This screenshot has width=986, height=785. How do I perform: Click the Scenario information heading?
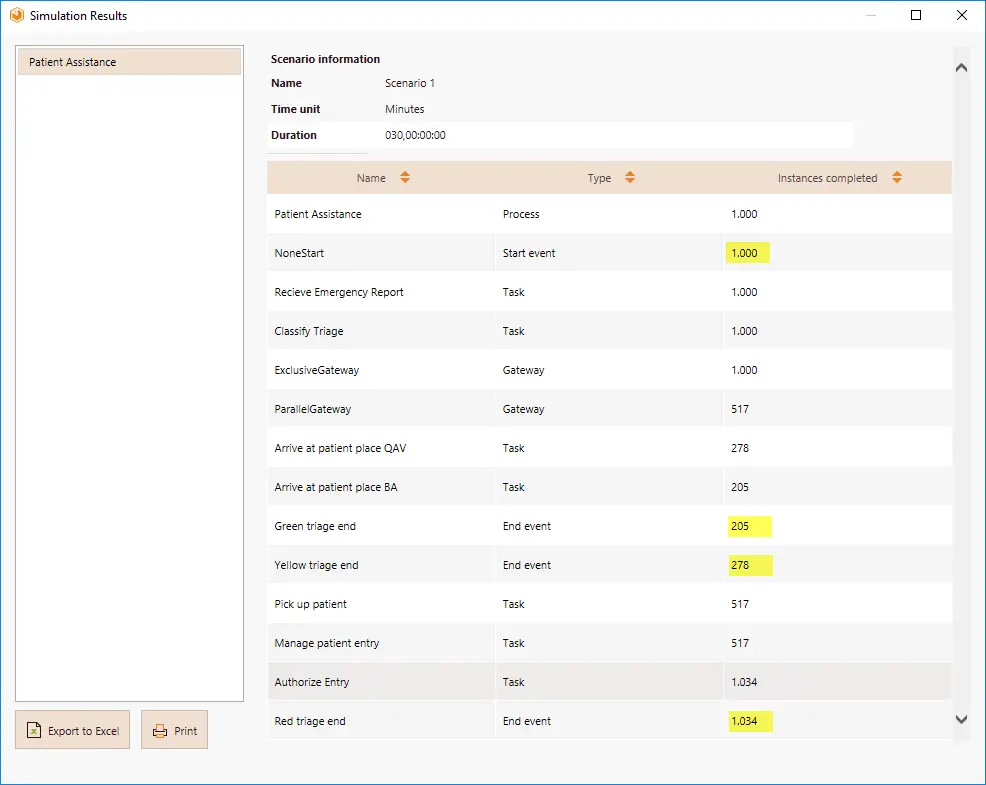[325, 59]
